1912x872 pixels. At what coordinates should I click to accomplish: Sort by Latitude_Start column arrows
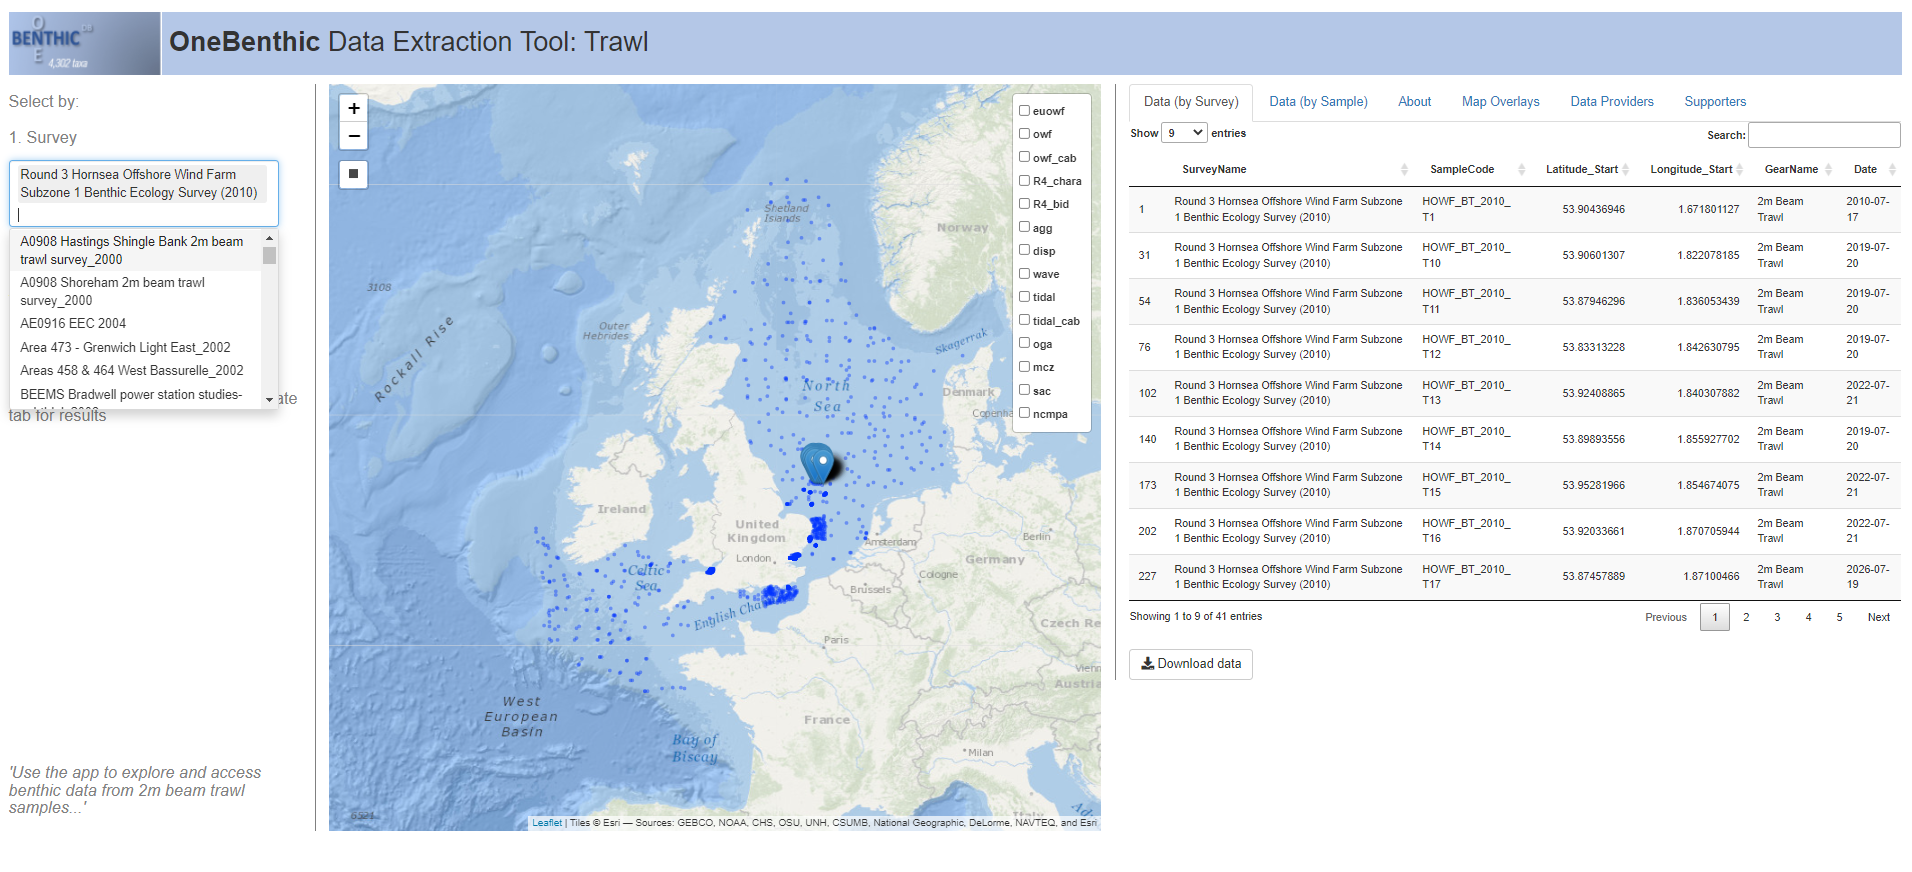pos(1625,170)
